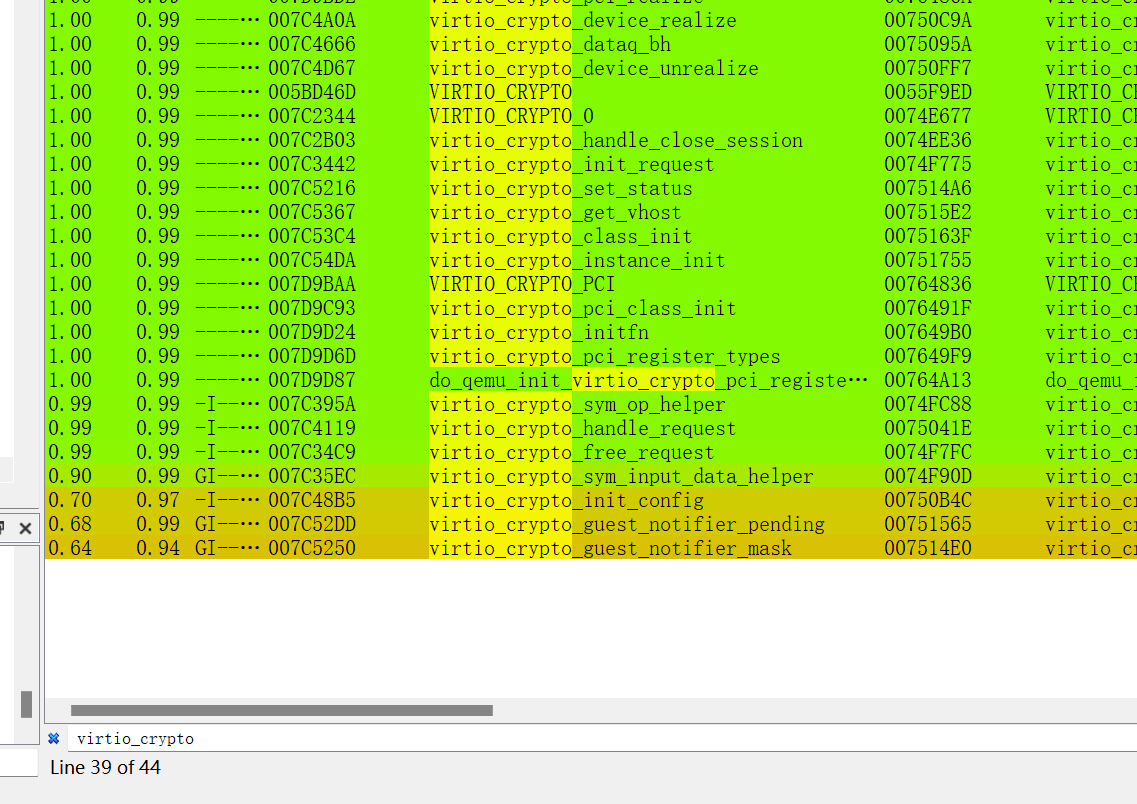Select the VIRTIO_CRYPTO_PCI match row
The image size is (1137, 804).
pos(520,284)
